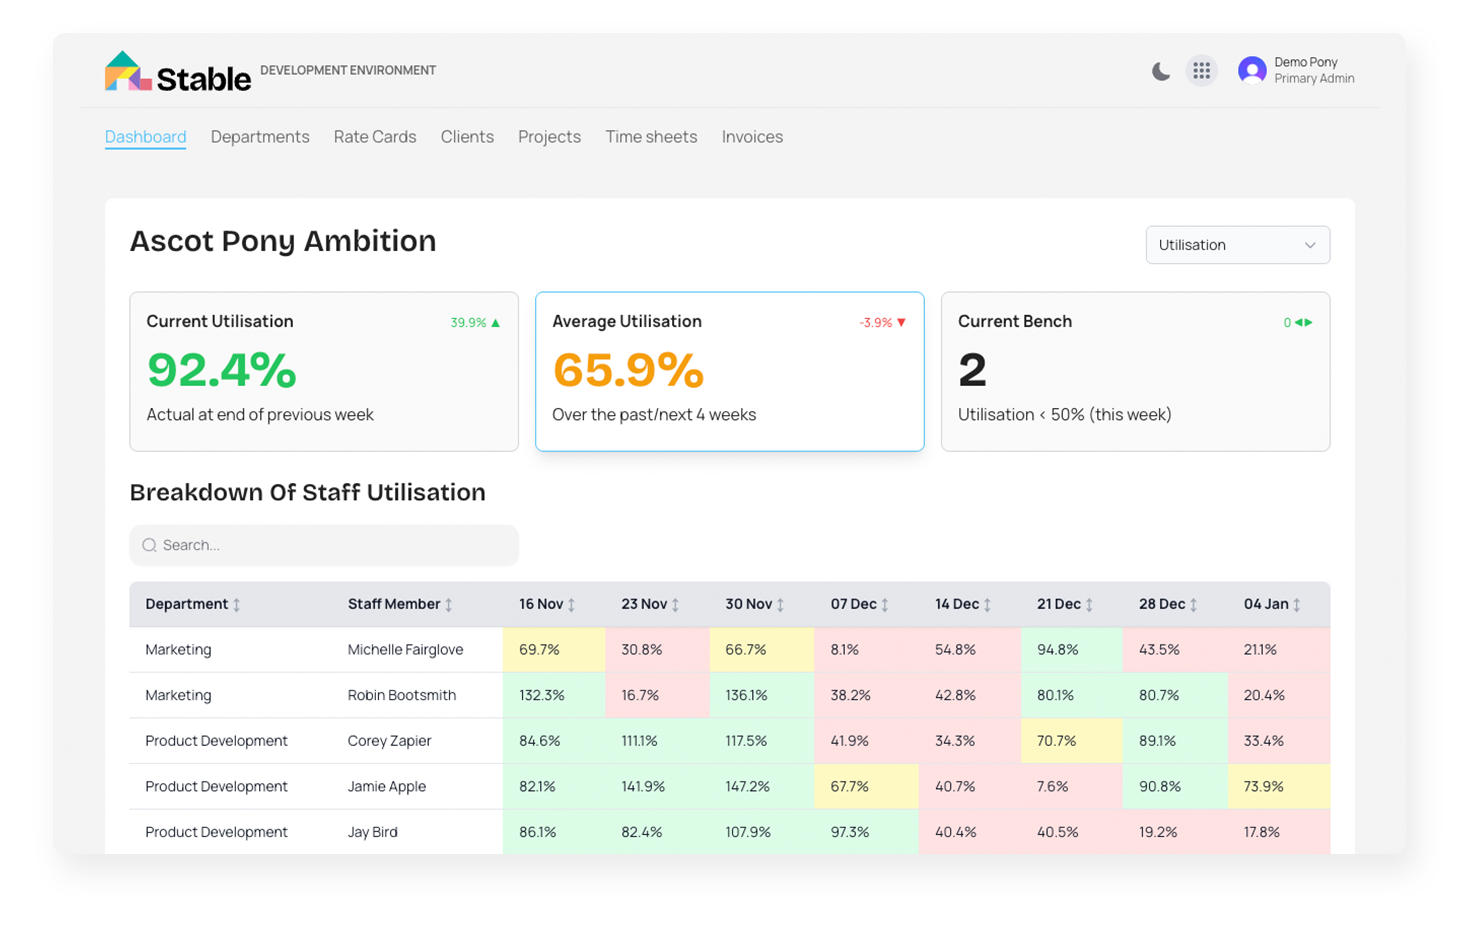This screenshot has height=947, width=1480.
Task: Select the Average Utilisation card
Action: tap(729, 371)
